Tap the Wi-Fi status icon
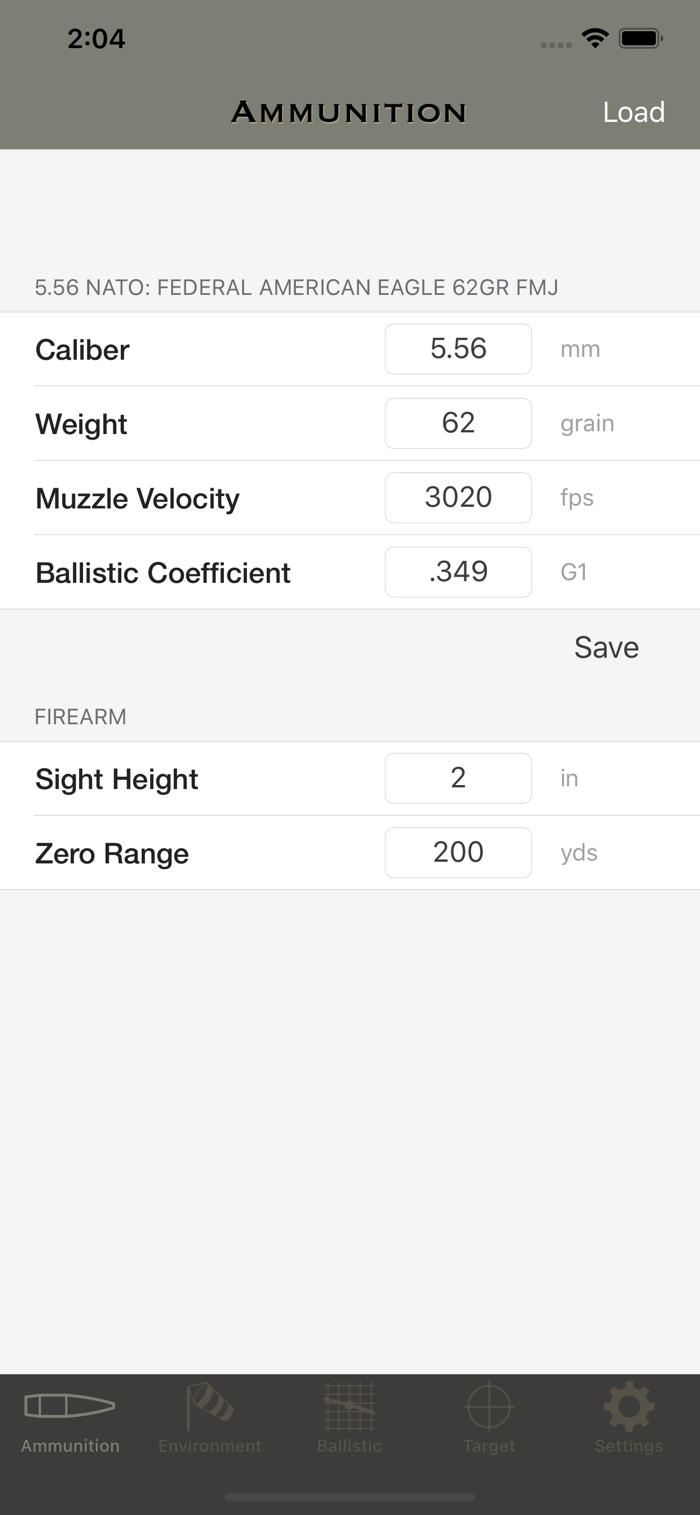700x1515 pixels. click(596, 39)
